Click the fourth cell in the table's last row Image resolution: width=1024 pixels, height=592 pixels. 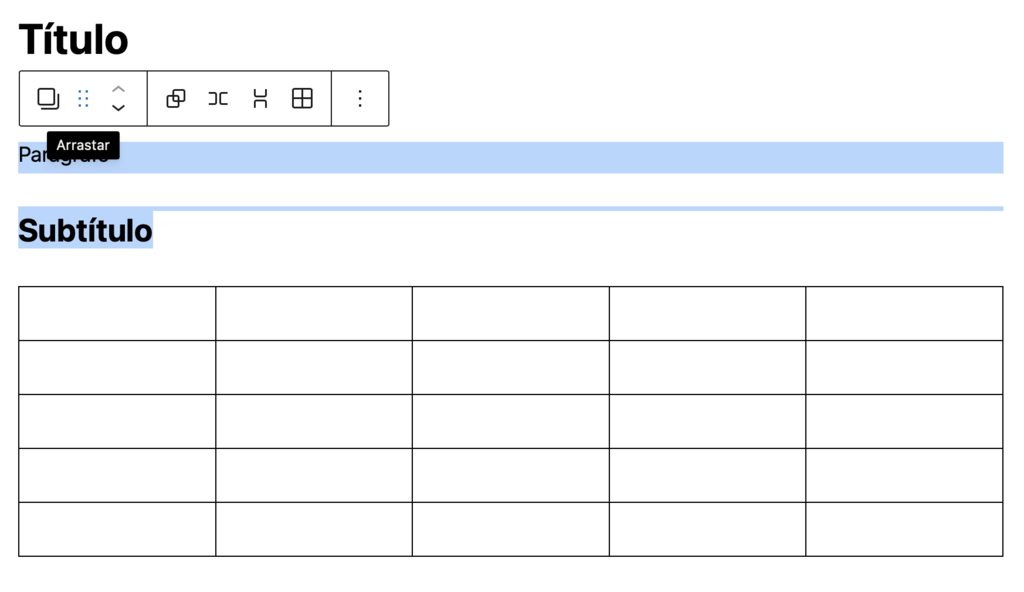pyautogui.click(x=707, y=529)
